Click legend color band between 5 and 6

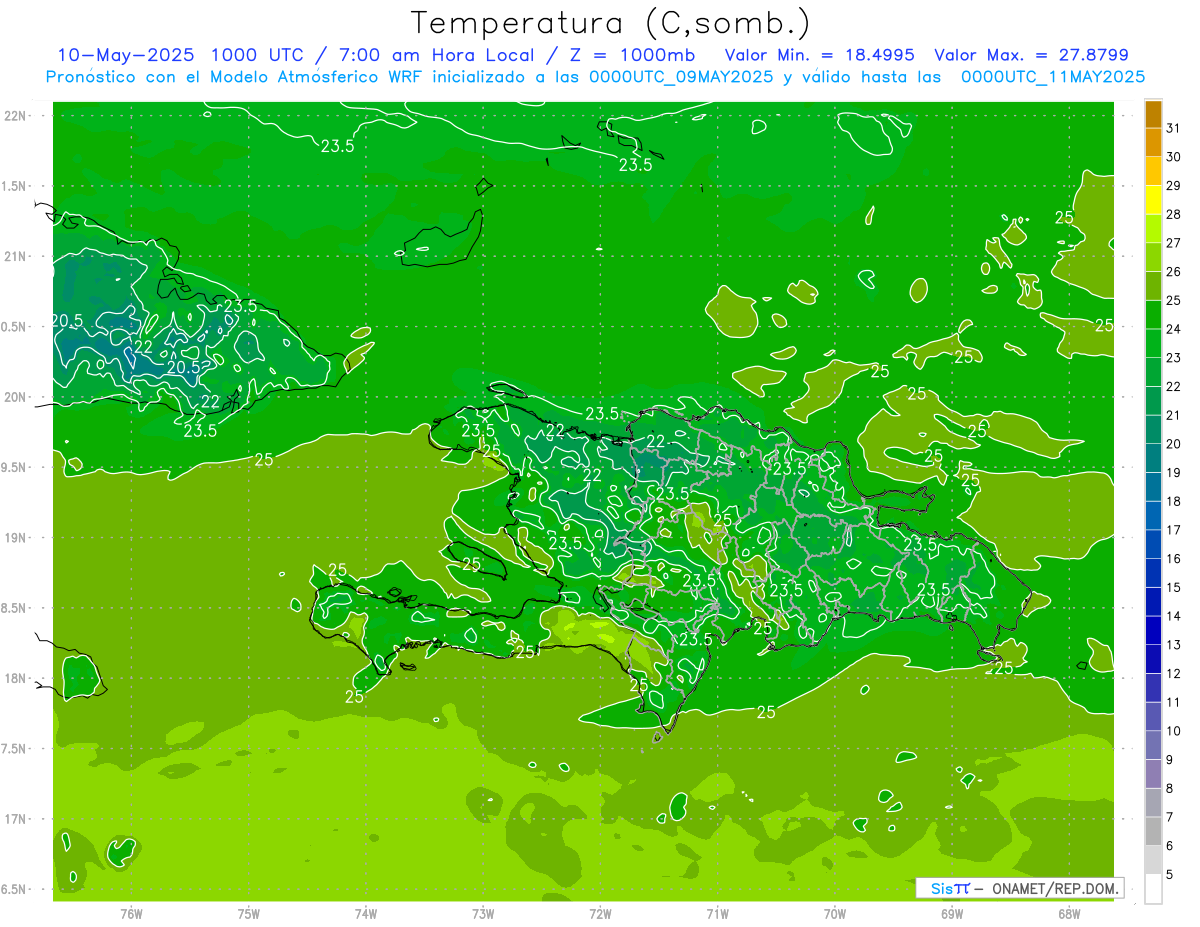(x=1153, y=860)
